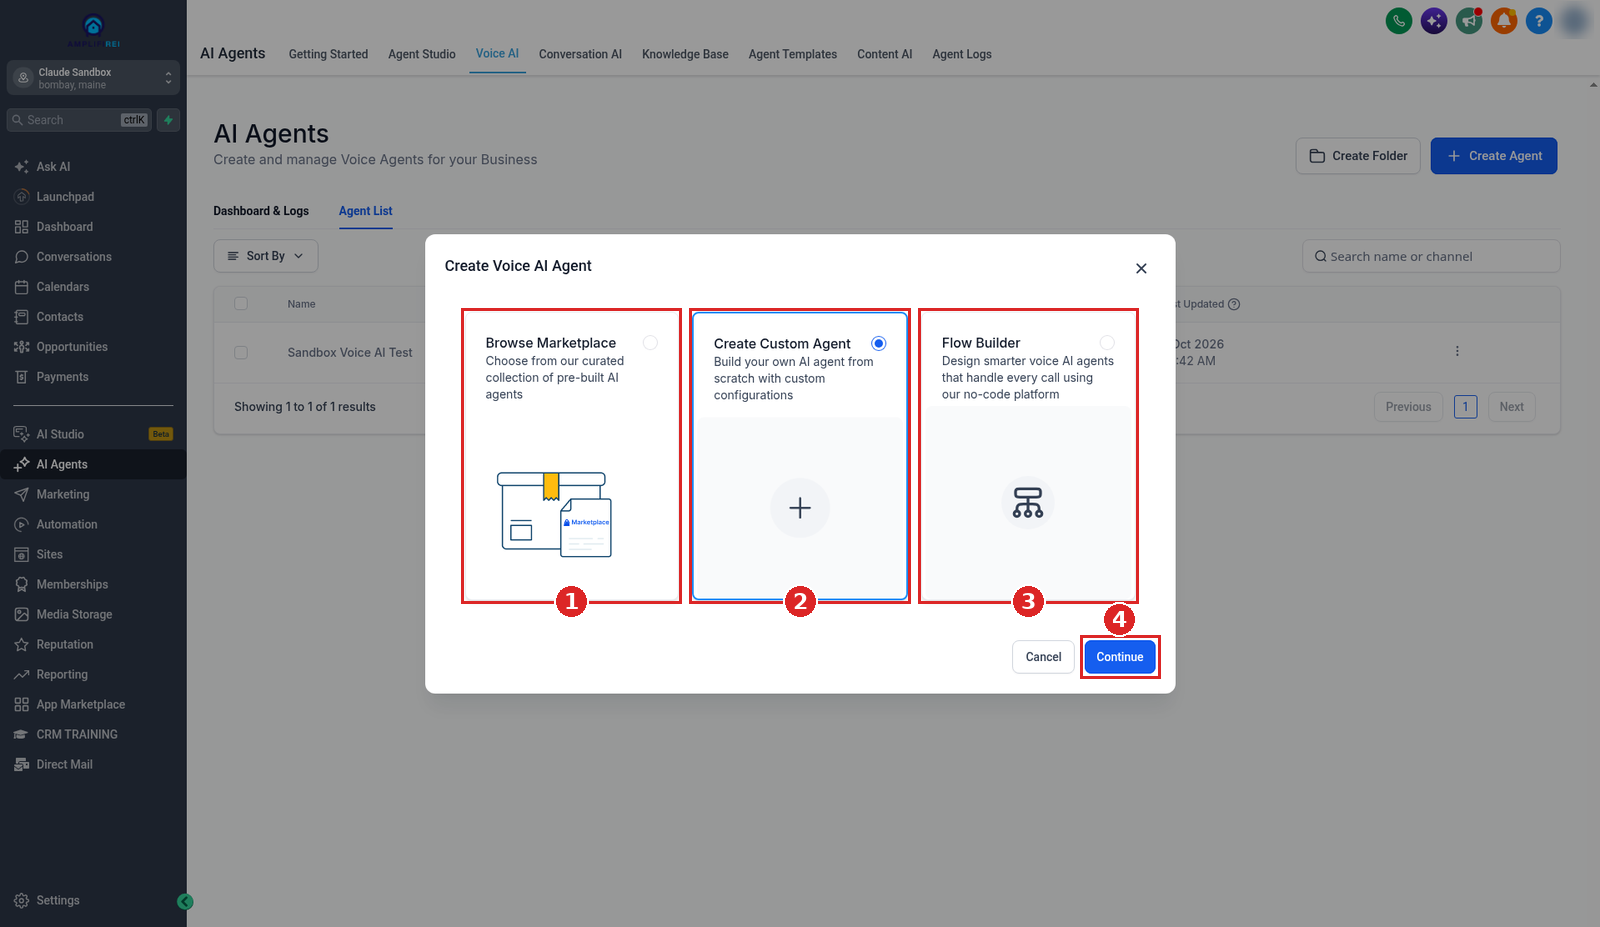1600x927 pixels.
Task: Select the Flow Builder radio button
Action: coord(1107,343)
